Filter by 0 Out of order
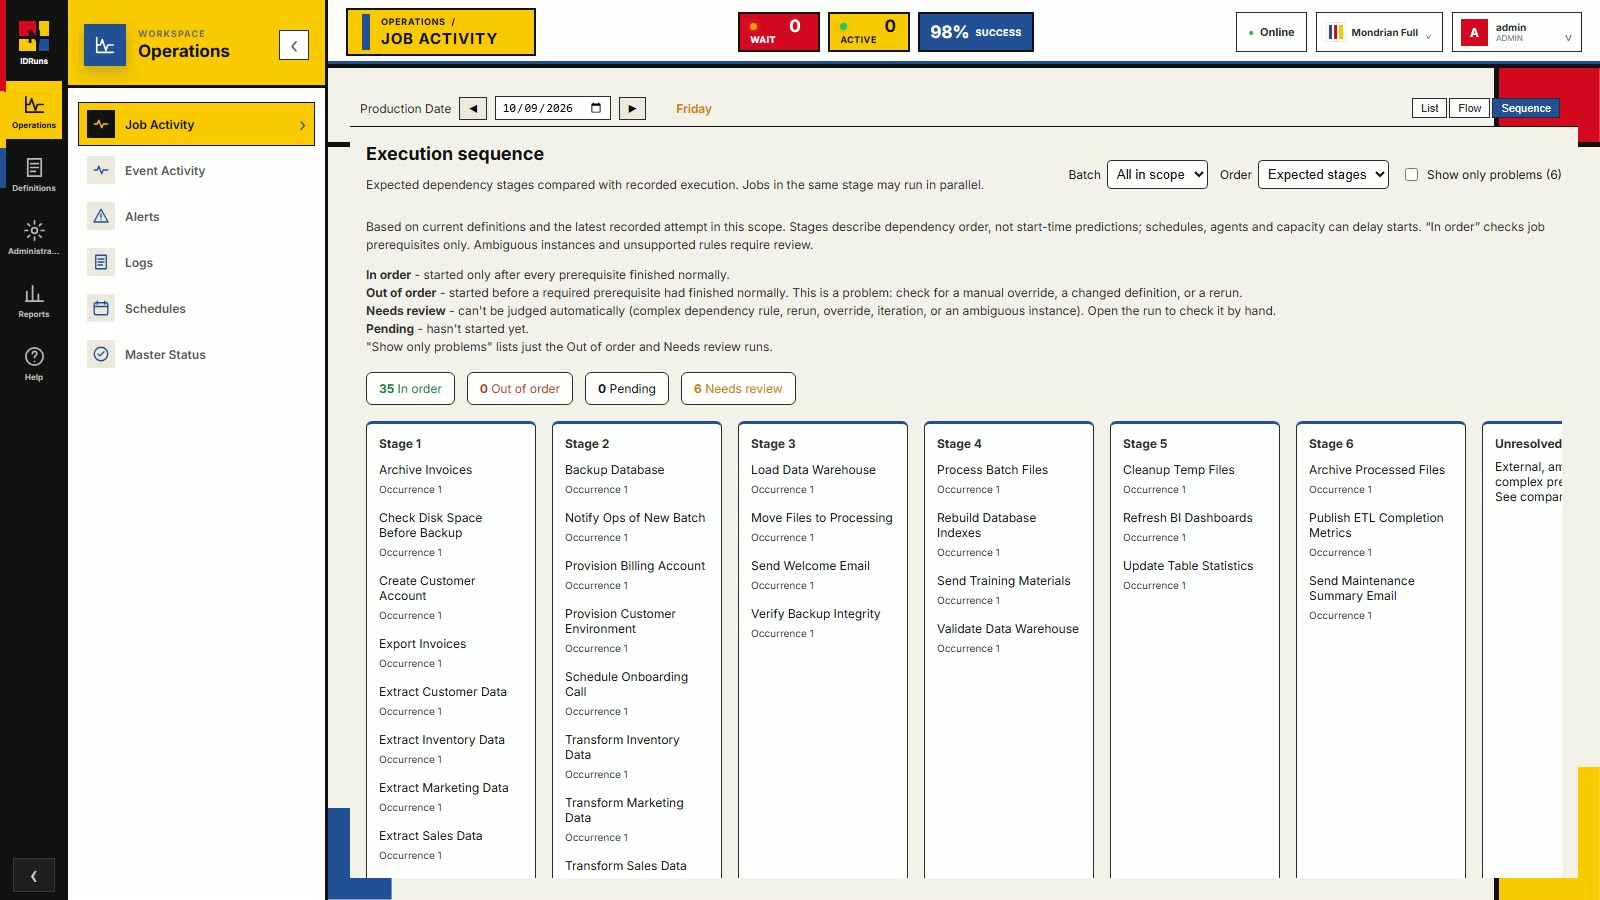Image resolution: width=1600 pixels, height=900 pixels. pos(520,389)
